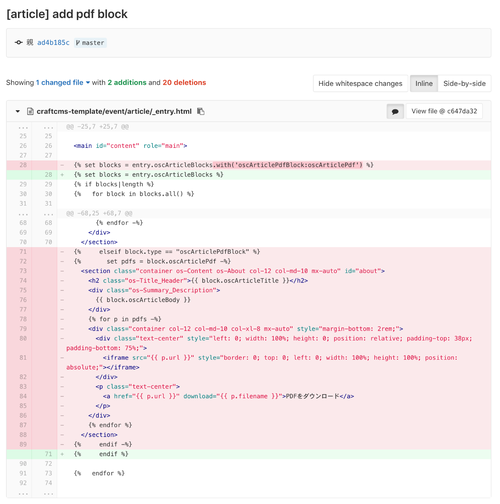The width and height of the screenshot is (500, 504).
Task: Switch to Inline diff view
Action: [424, 83]
